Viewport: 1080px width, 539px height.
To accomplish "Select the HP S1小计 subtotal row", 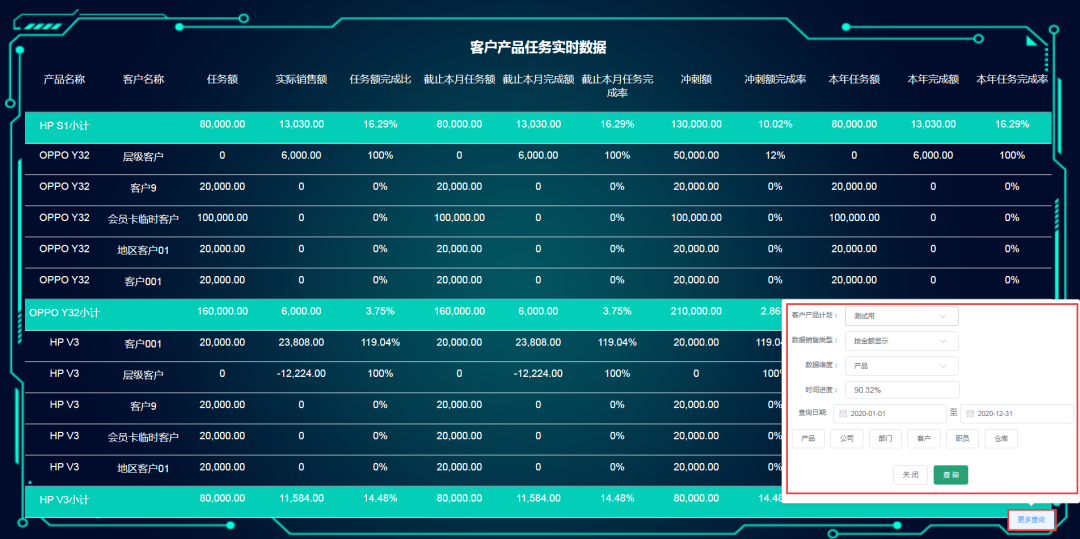I will (x=64, y=125).
